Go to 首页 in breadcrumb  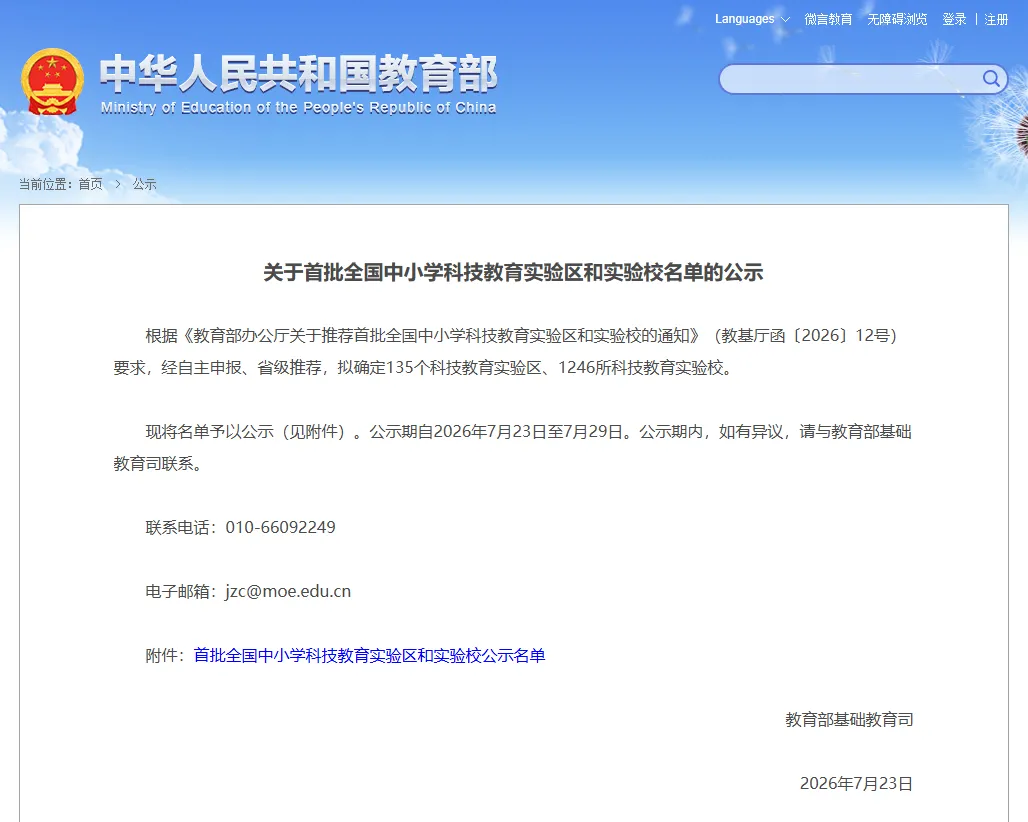click(x=90, y=184)
